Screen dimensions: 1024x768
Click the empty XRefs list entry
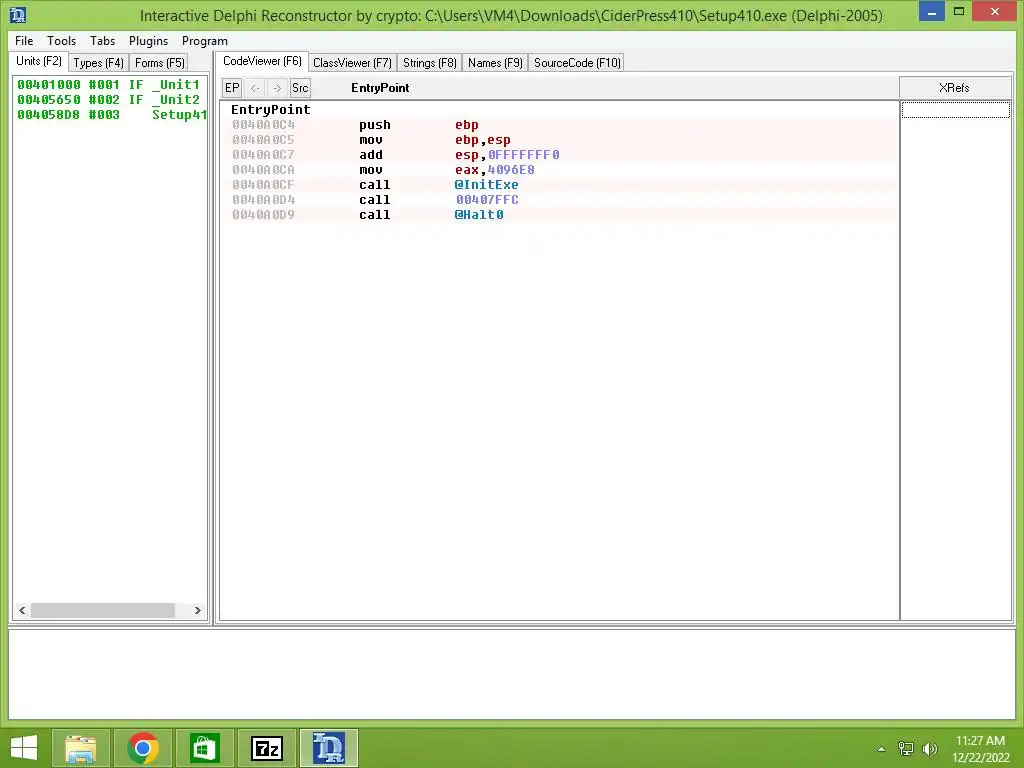[955, 110]
